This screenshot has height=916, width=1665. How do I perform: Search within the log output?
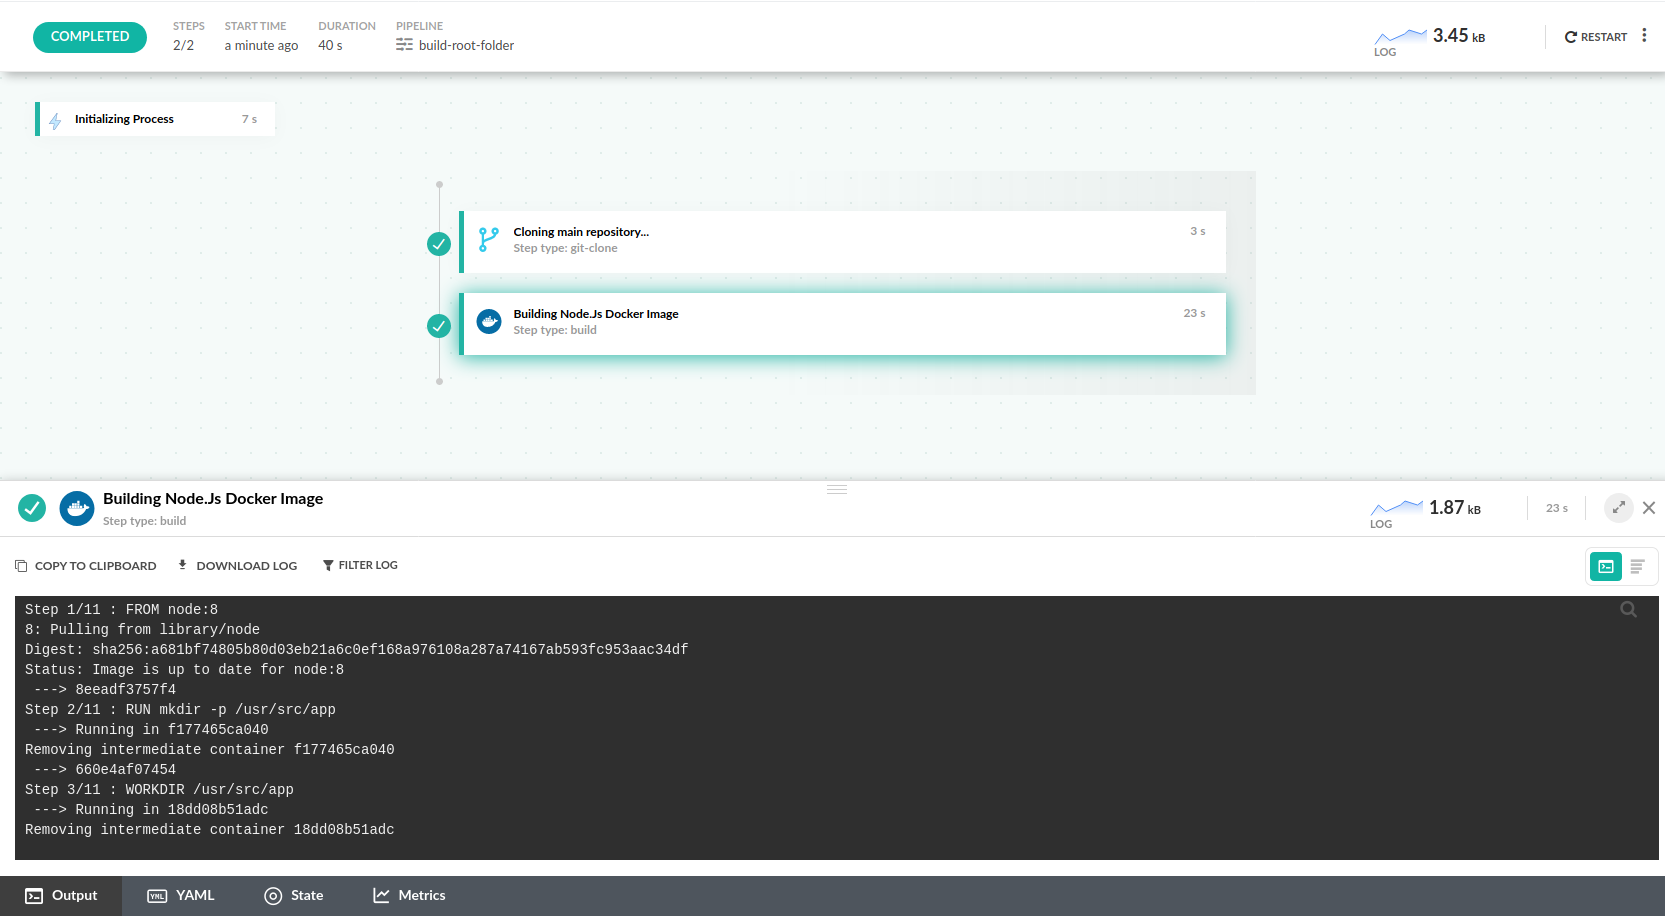pos(1628,610)
